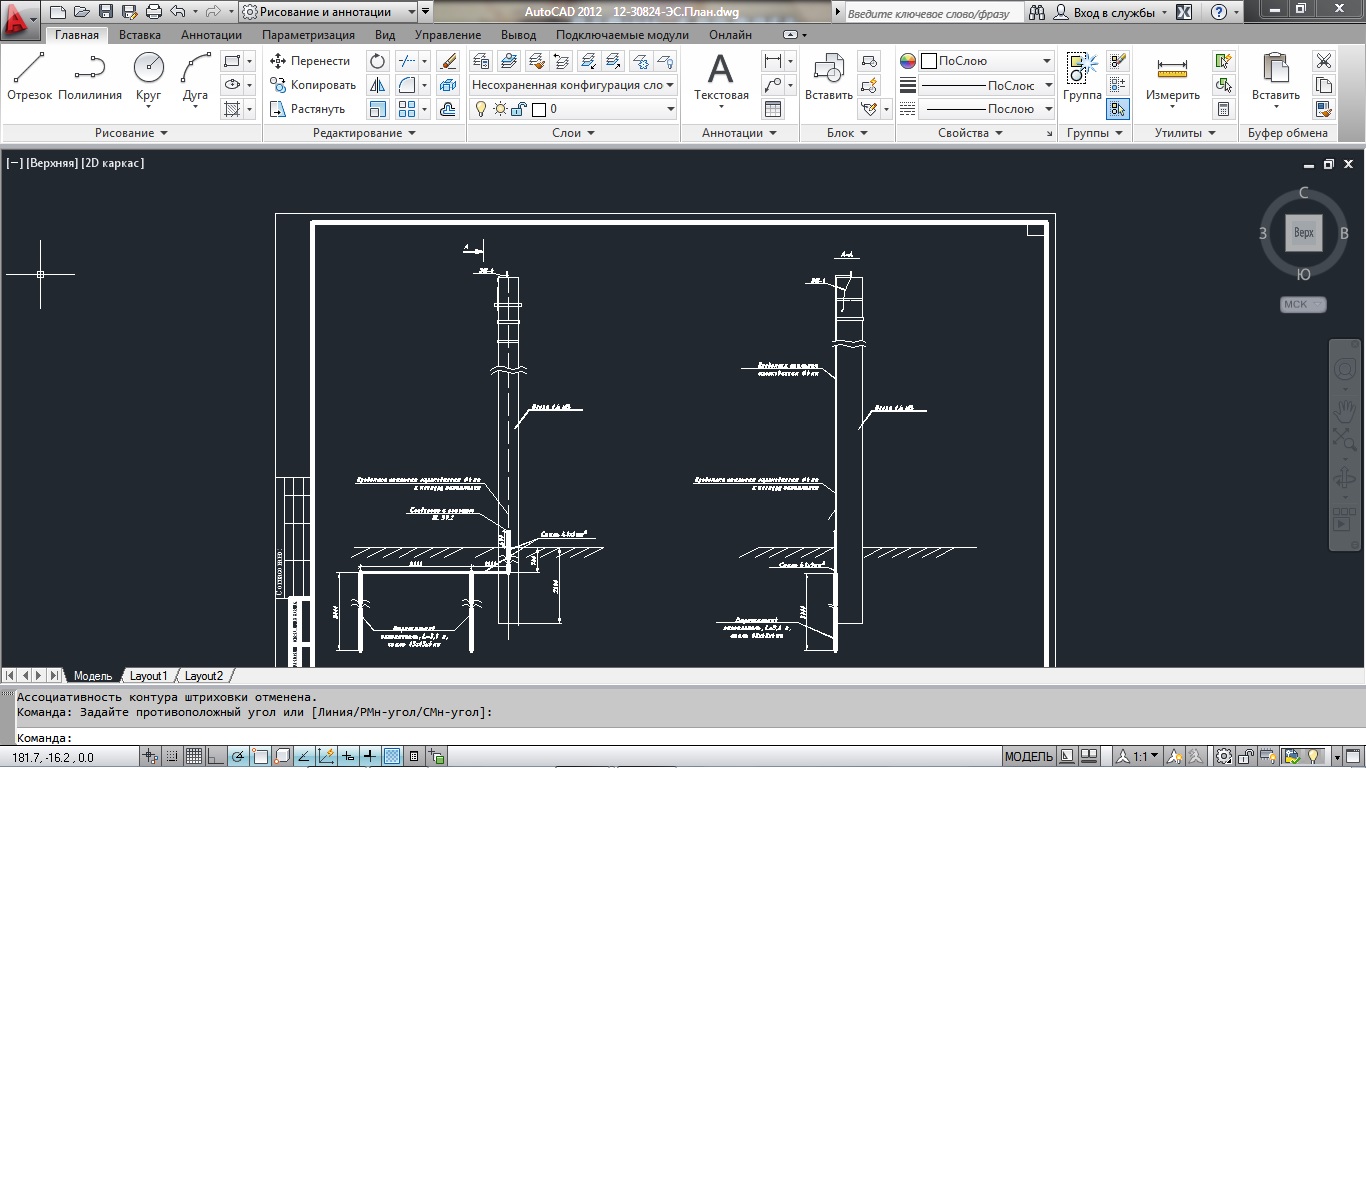The image size is (1366, 1198).
Task: Switch to the Параметризация tab
Action: click(308, 35)
